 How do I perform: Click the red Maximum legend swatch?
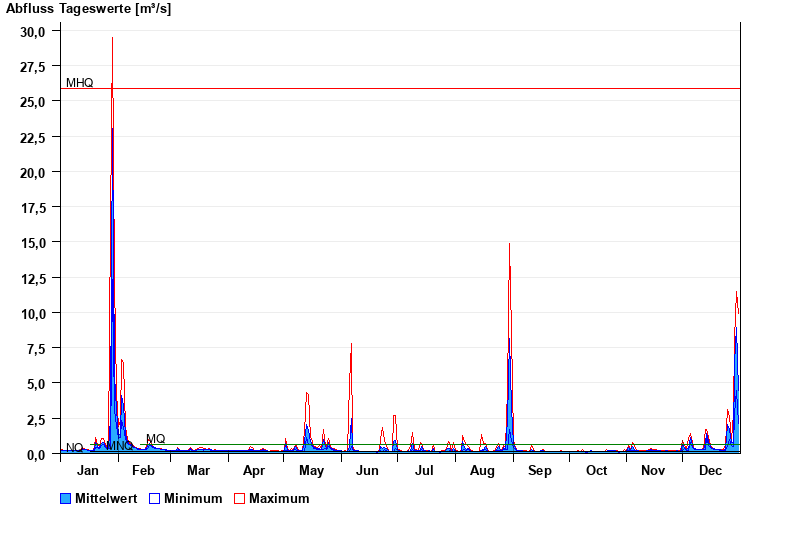pos(239,498)
